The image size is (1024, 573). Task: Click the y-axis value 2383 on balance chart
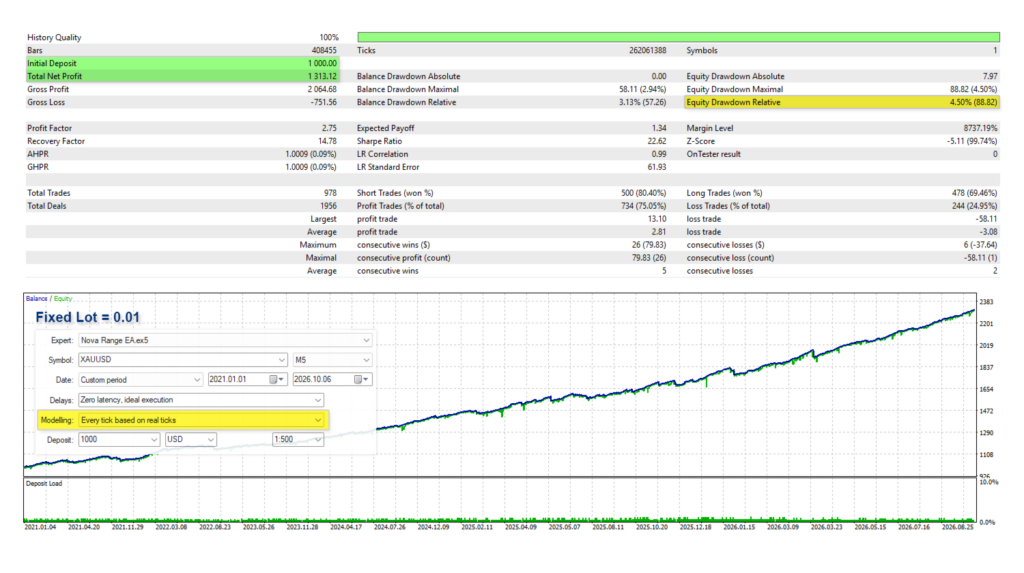986,302
